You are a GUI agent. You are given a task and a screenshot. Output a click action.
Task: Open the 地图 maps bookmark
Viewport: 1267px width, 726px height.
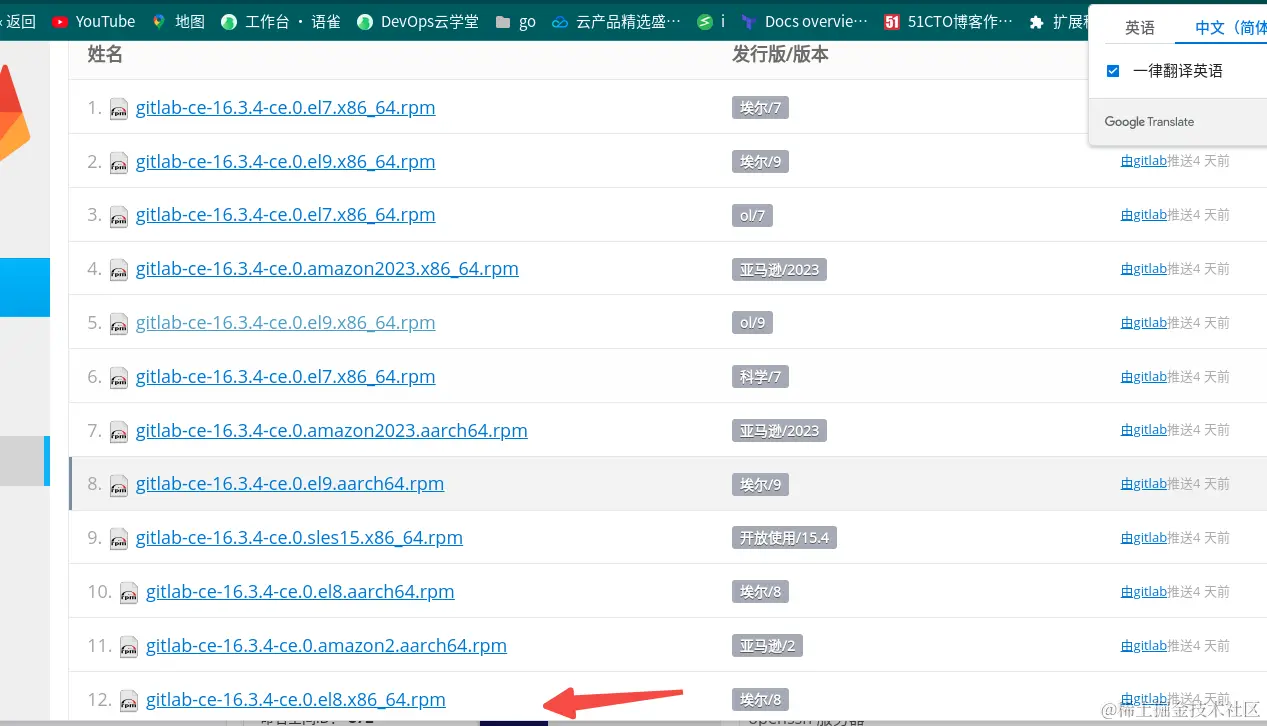(x=178, y=21)
